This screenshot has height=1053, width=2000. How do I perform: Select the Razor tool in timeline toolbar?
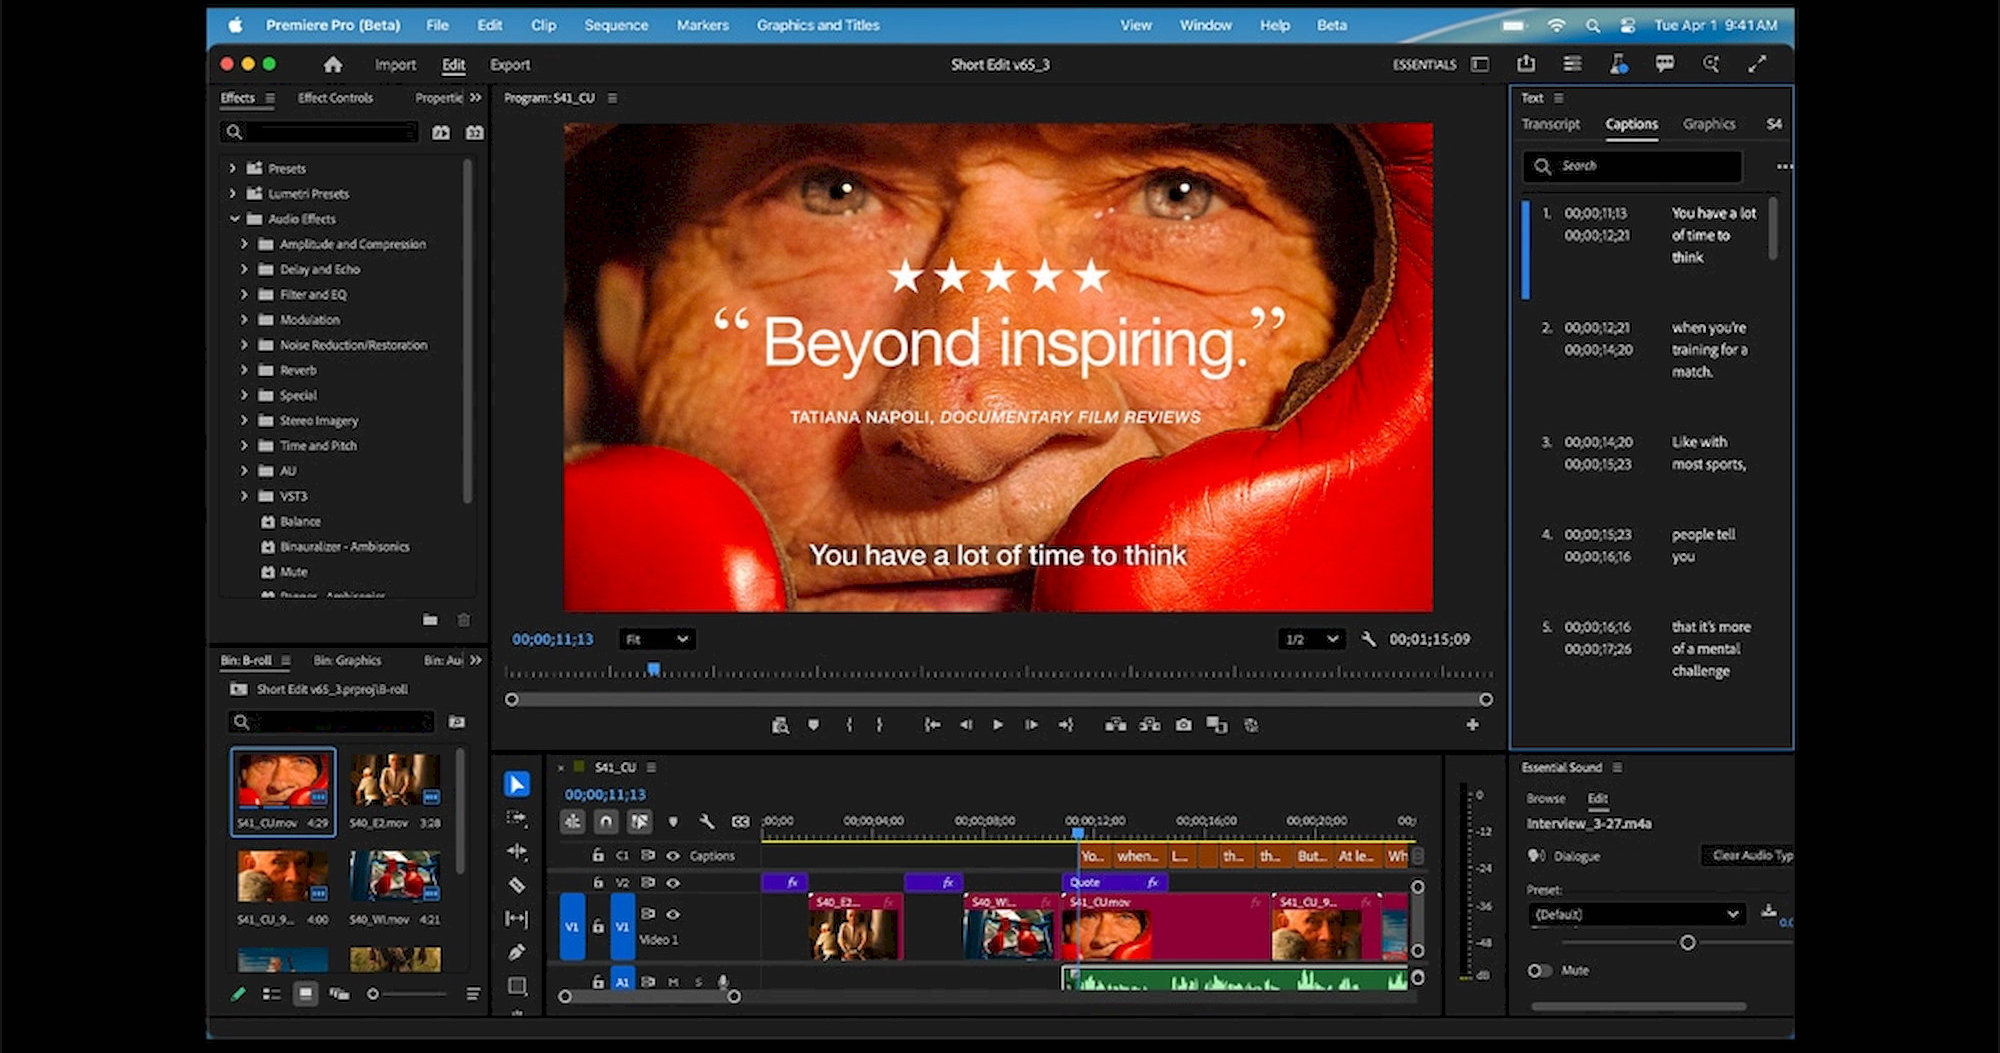(516, 885)
